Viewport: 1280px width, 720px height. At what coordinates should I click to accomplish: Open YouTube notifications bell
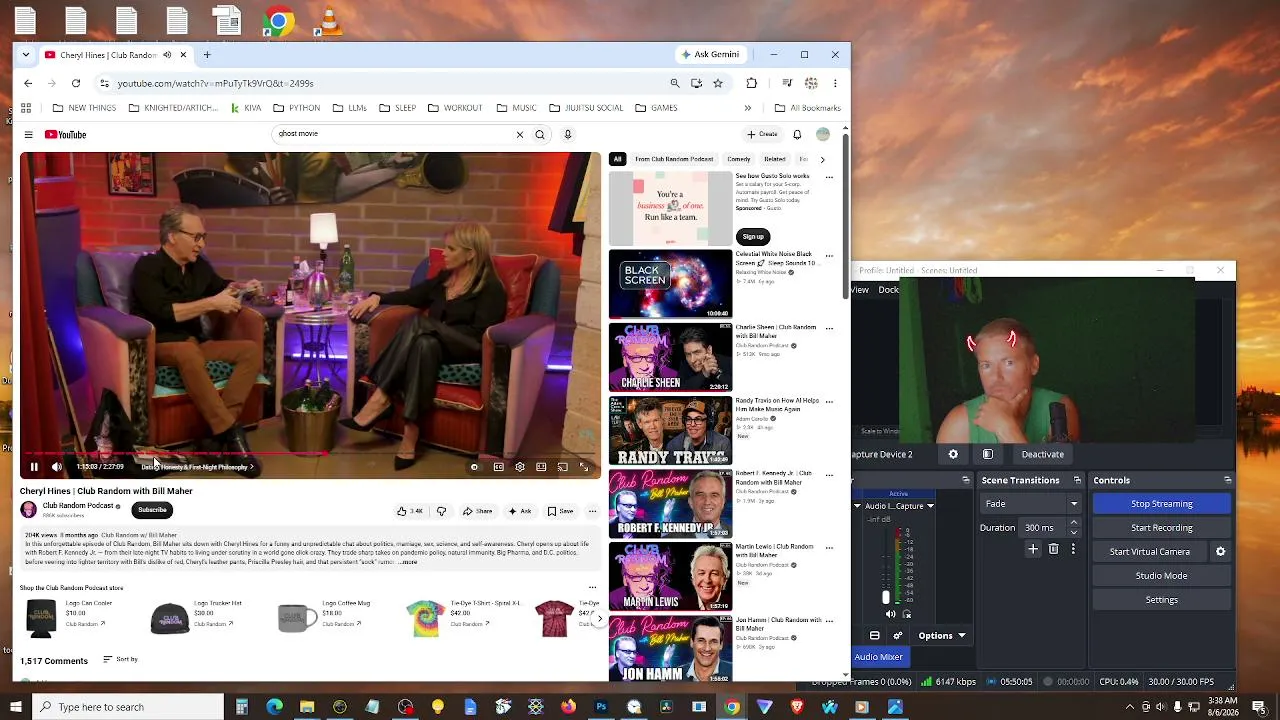pos(797,135)
